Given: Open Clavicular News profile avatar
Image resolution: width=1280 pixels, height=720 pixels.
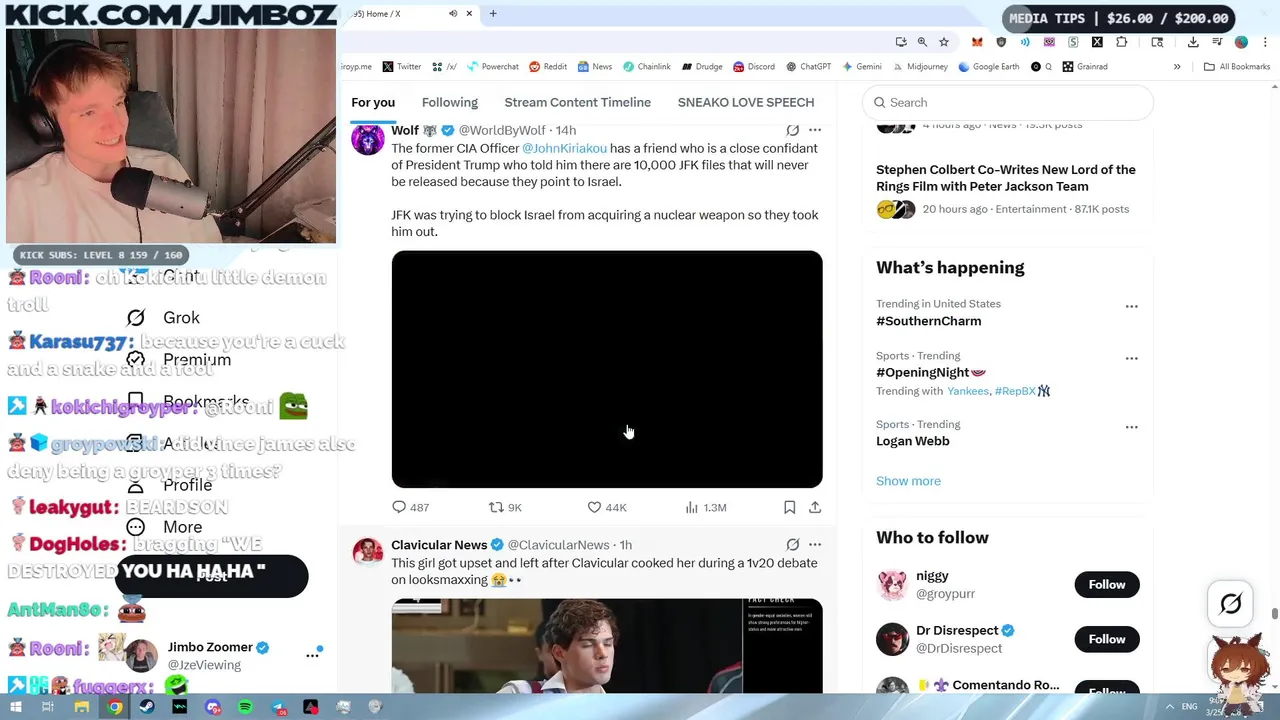Looking at the screenshot, I should pos(367,552).
